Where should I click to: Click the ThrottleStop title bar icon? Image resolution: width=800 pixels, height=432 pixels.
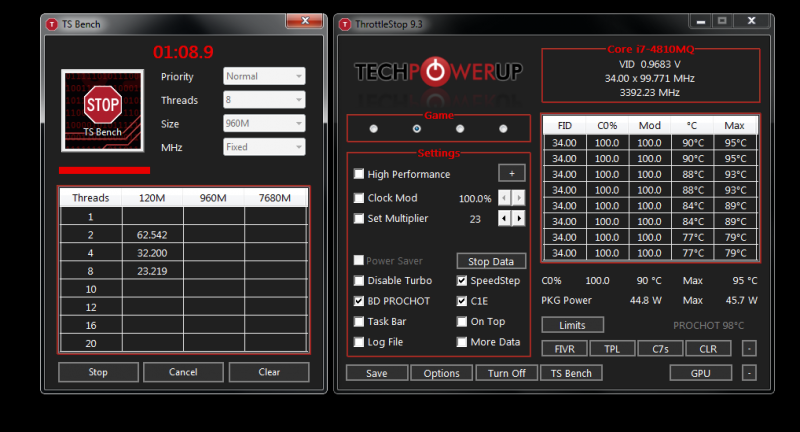(345, 24)
